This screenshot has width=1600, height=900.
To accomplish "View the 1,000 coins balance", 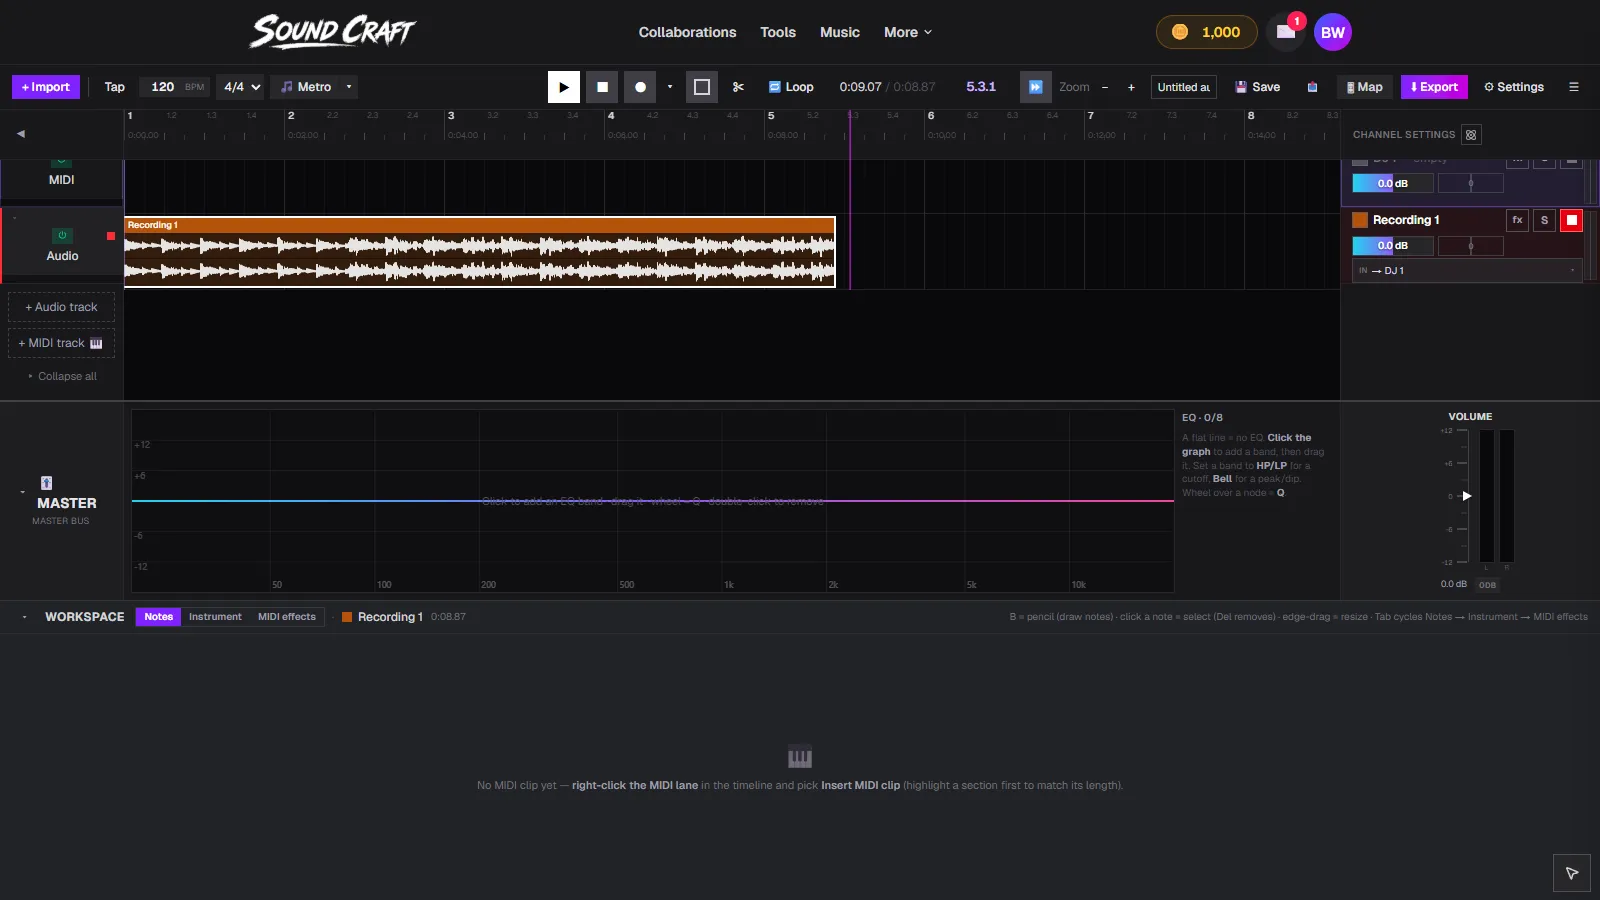I will click(1206, 32).
